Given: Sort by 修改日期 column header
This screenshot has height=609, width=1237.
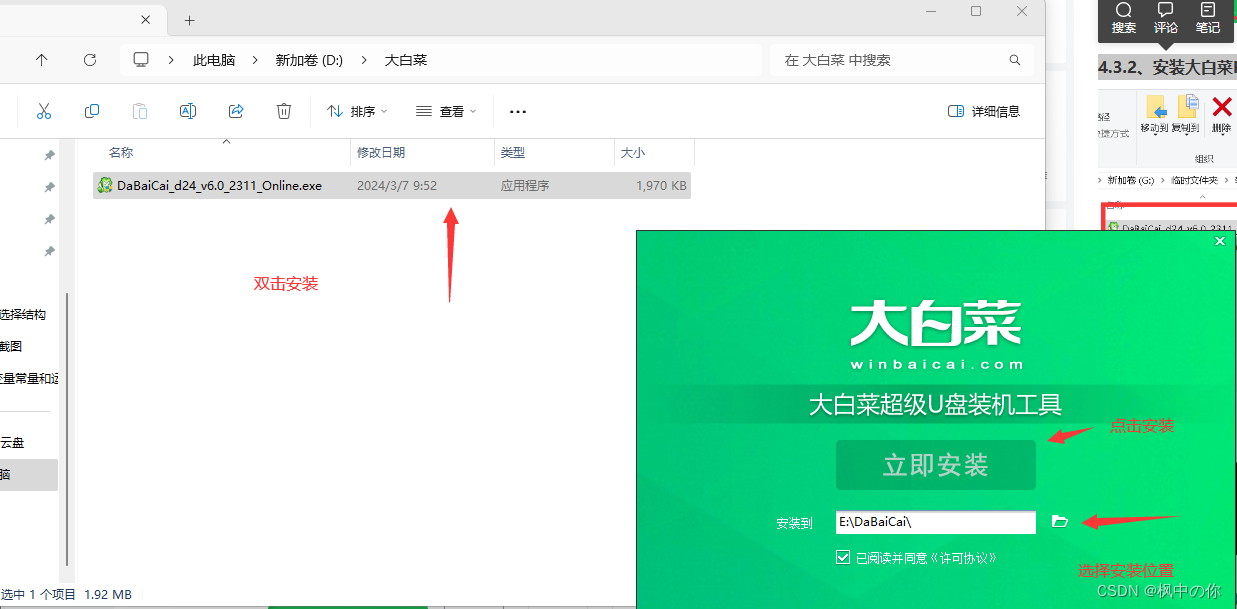Looking at the screenshot, I should [381, 153].
